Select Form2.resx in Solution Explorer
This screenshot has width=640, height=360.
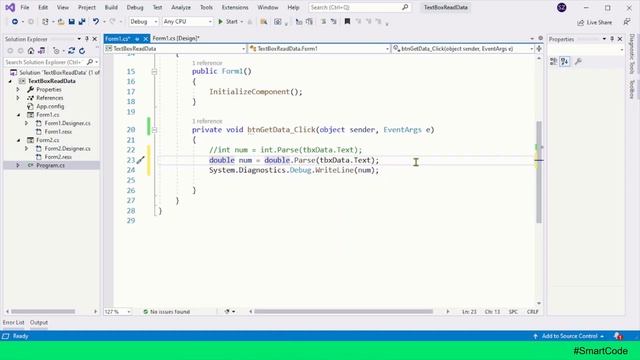click(x=58, y=157)
